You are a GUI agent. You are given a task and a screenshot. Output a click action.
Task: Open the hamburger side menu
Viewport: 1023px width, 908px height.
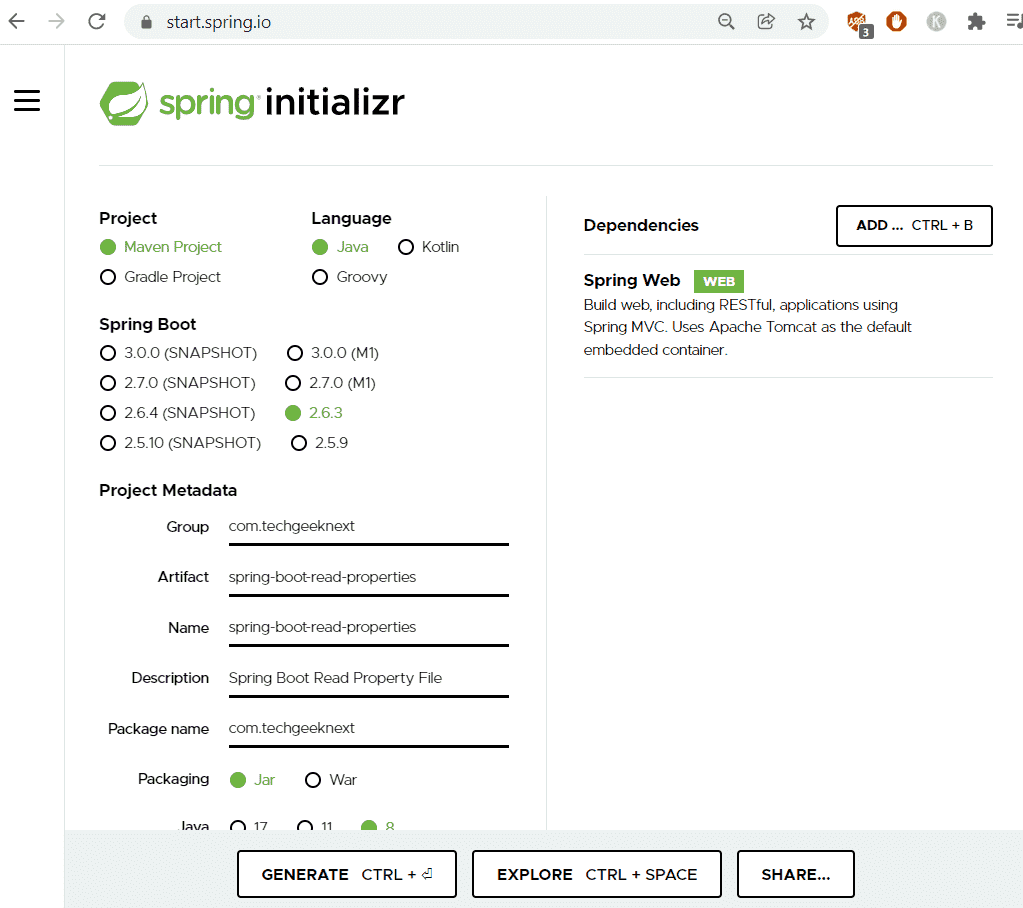(27, 100)
